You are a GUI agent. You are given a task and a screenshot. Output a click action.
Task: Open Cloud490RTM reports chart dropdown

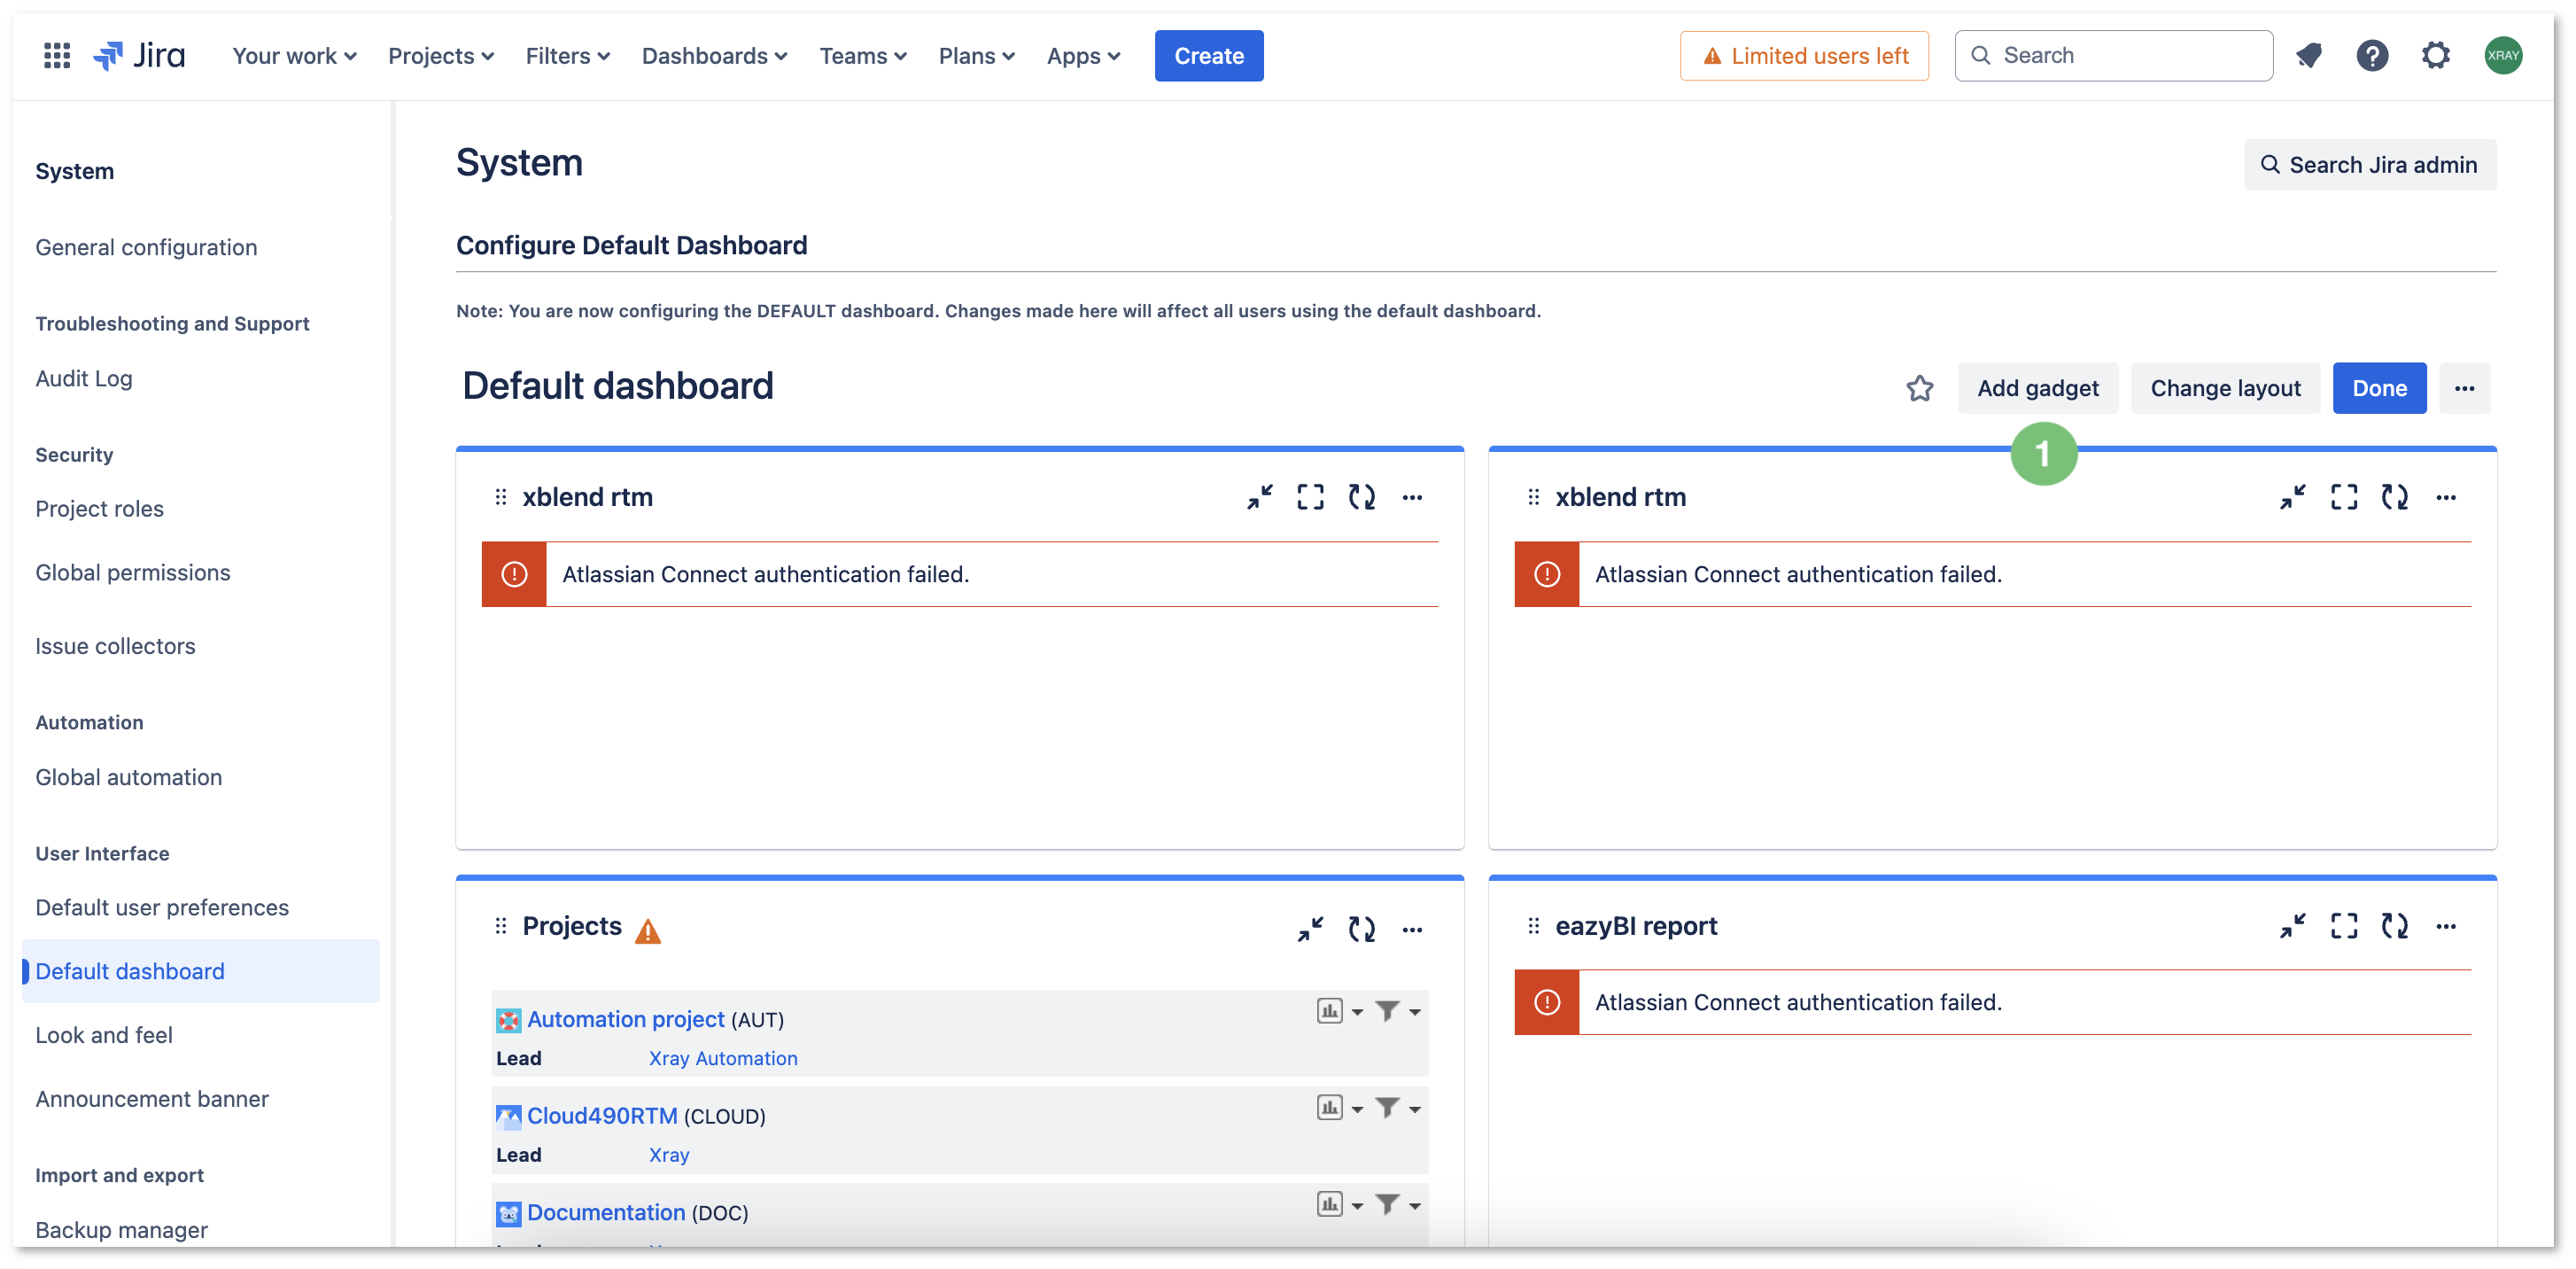pos(1339,1108)
